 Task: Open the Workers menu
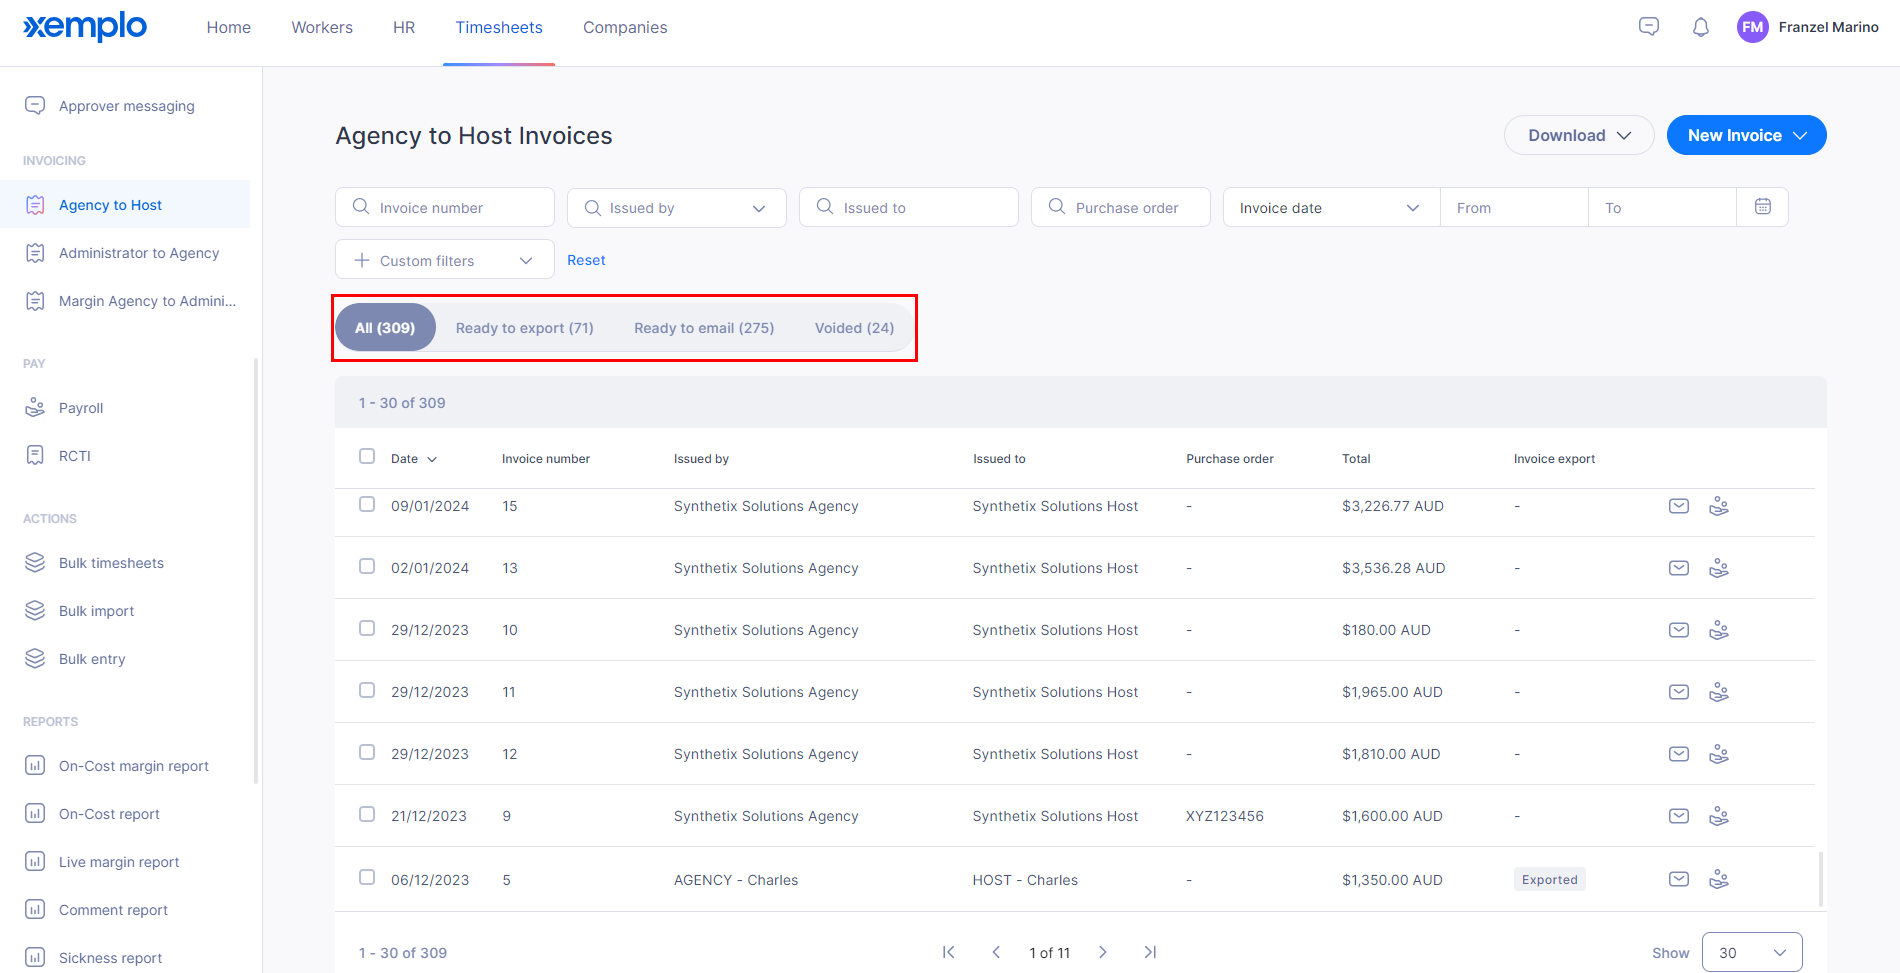[x=322, y=27]
